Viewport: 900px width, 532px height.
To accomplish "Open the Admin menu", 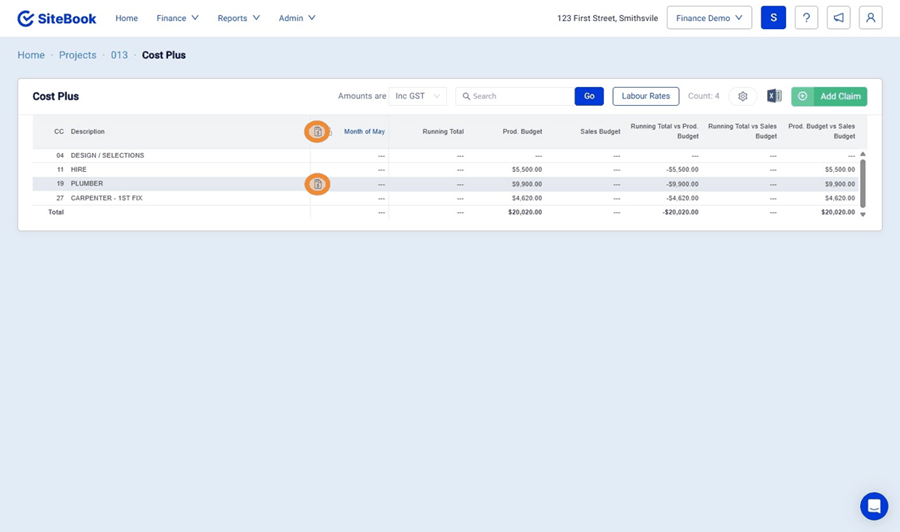I will point(297,18).
